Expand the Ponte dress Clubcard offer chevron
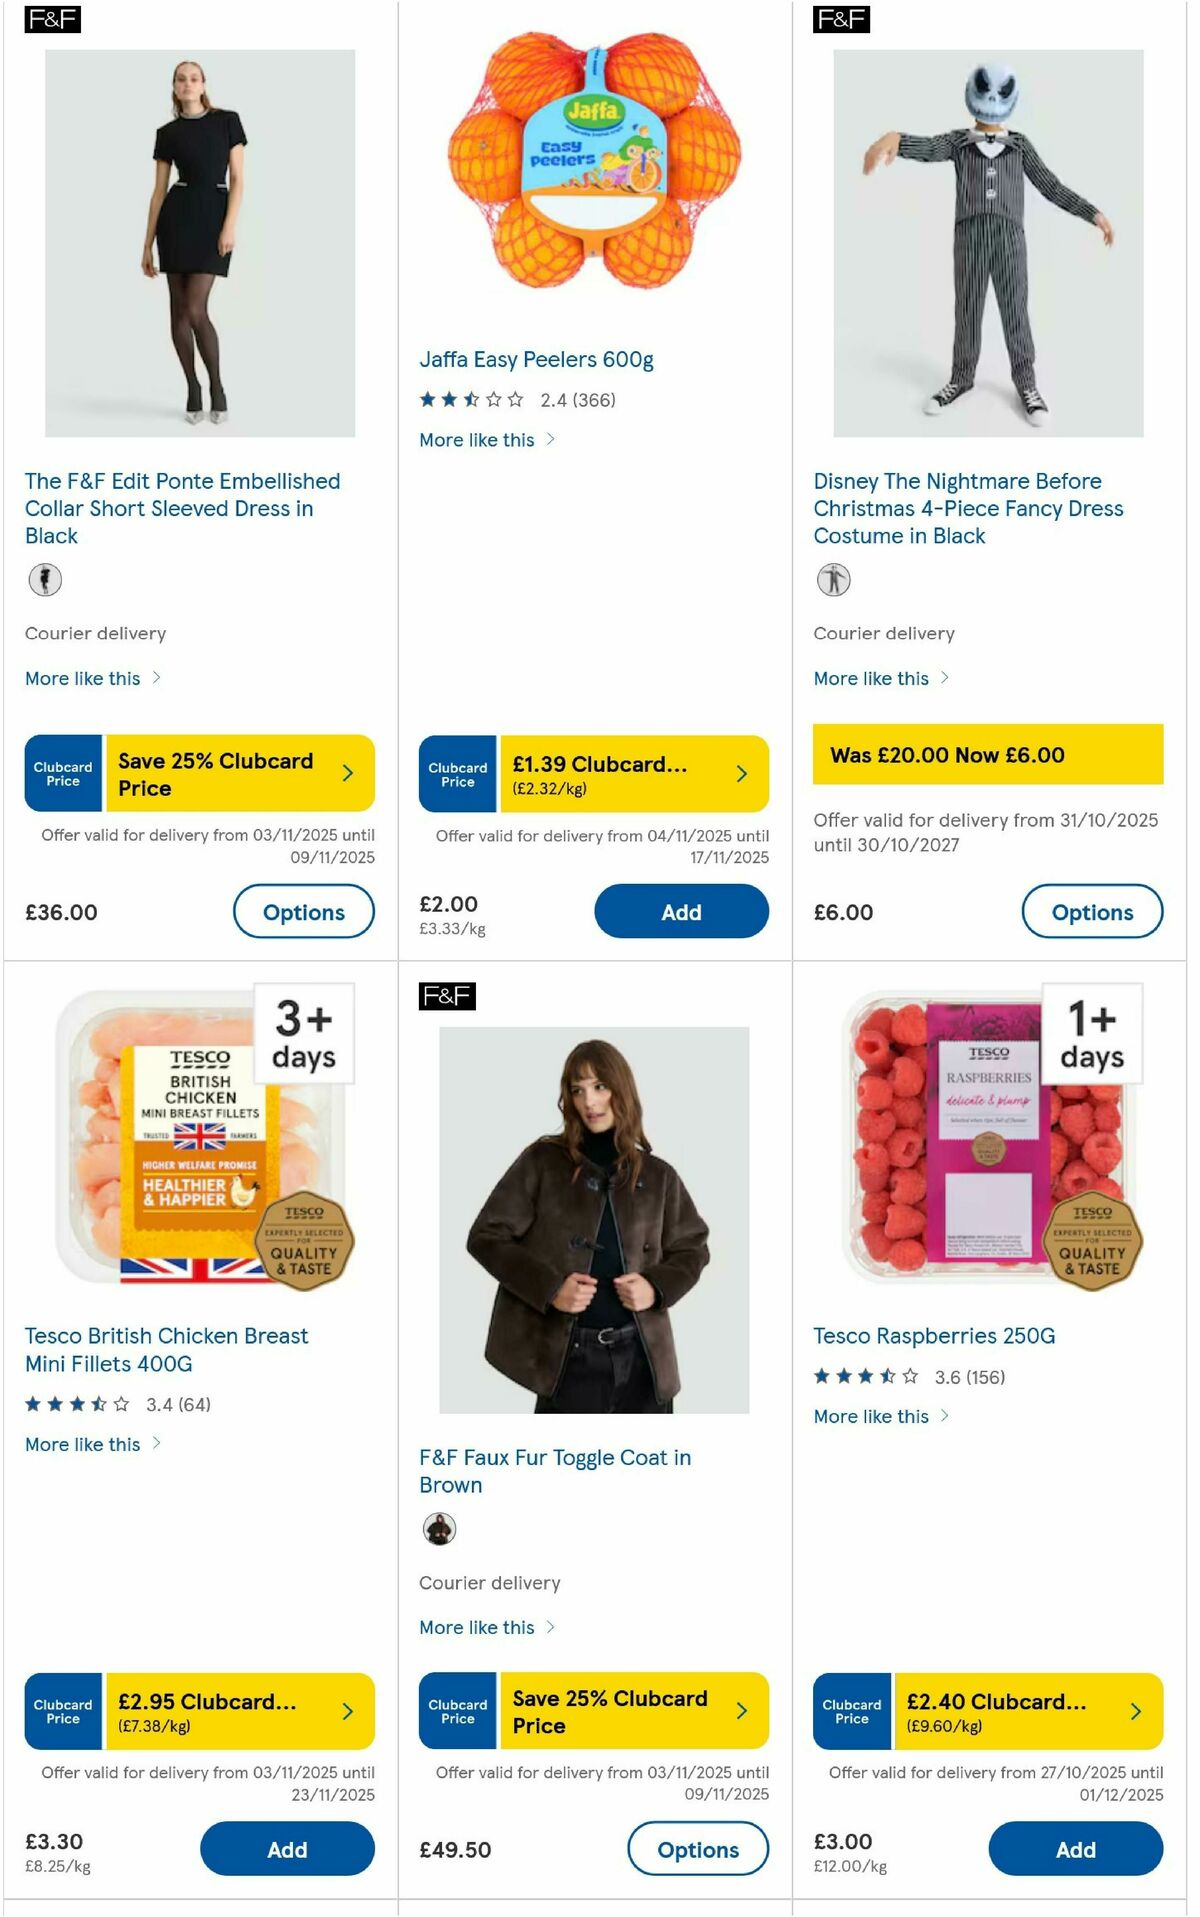The height and width of the screenshot is (1917, 1200). [349, 772]
